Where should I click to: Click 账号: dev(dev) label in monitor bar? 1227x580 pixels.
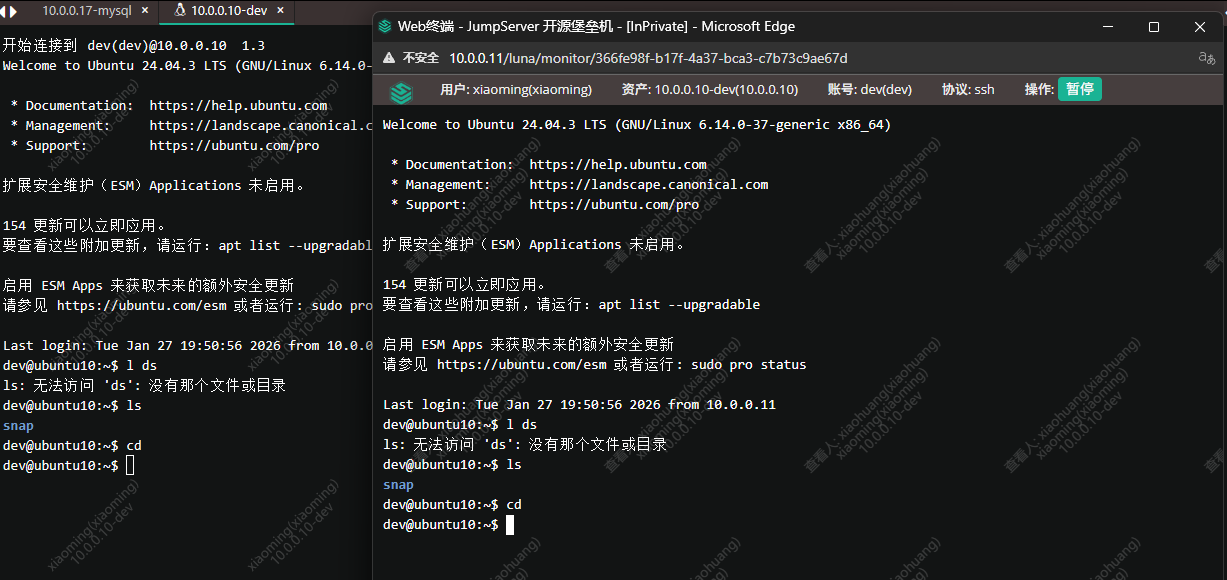(870, 90)
